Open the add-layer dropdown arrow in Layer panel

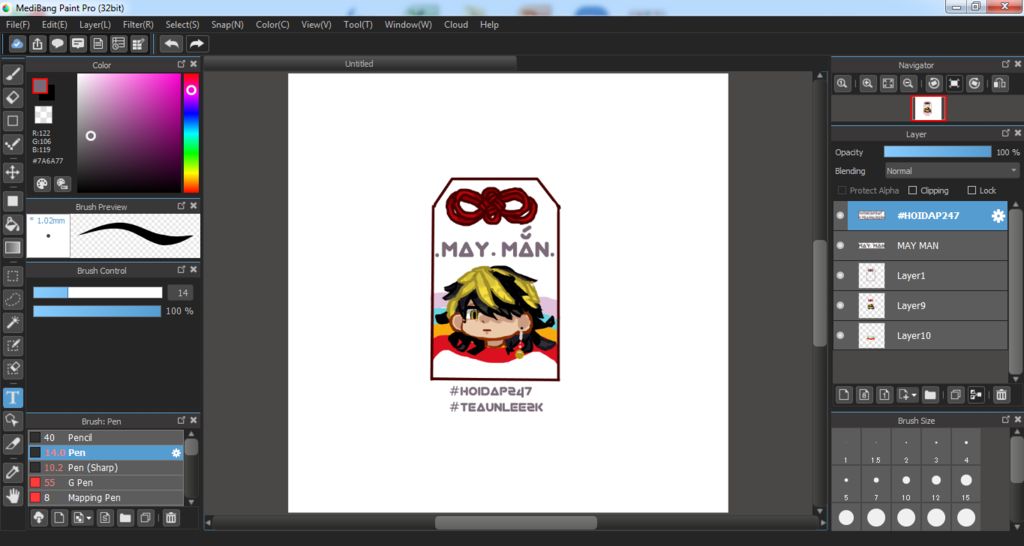click(x=907, y=394)
